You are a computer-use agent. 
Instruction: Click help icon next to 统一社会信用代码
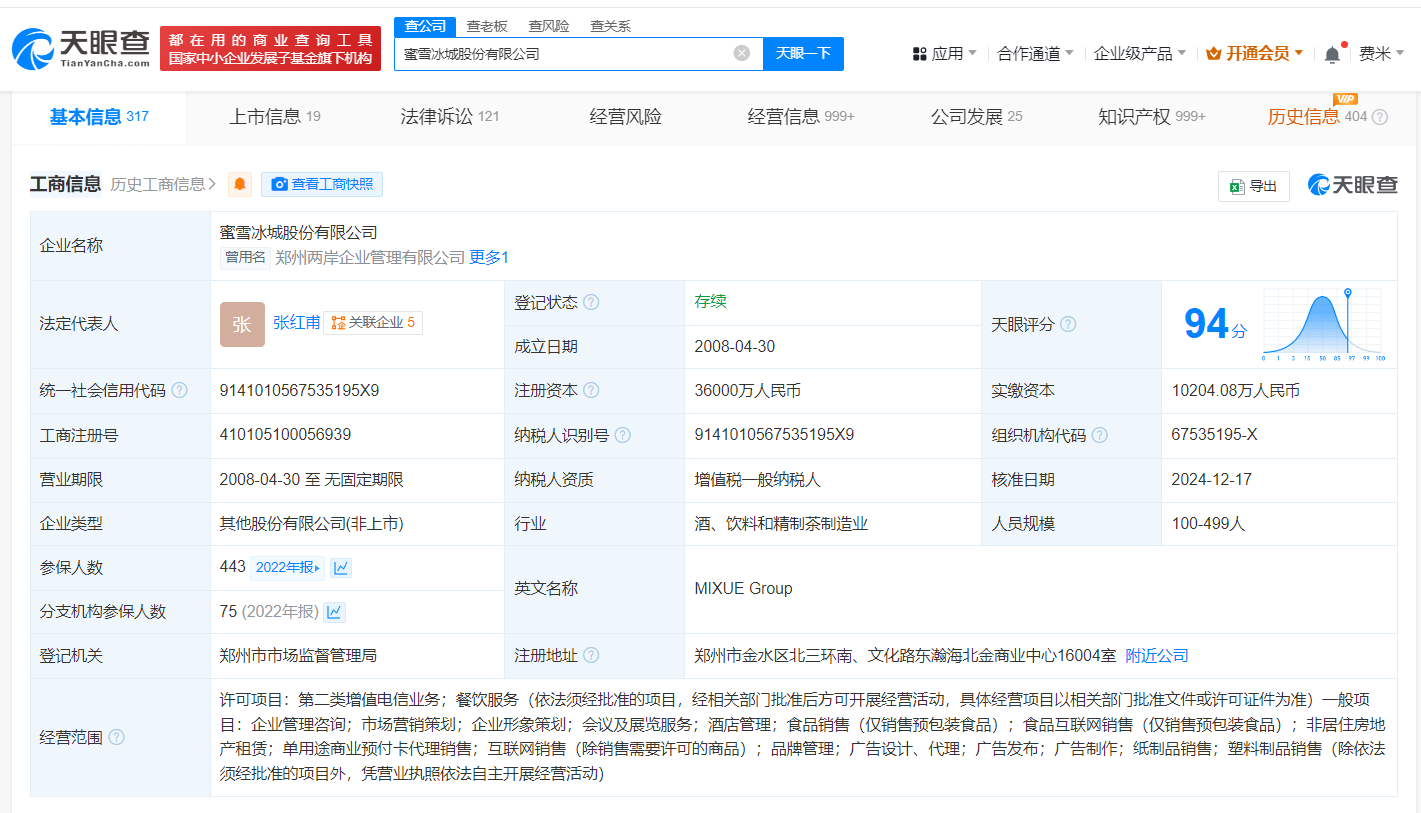click(179, 391)
